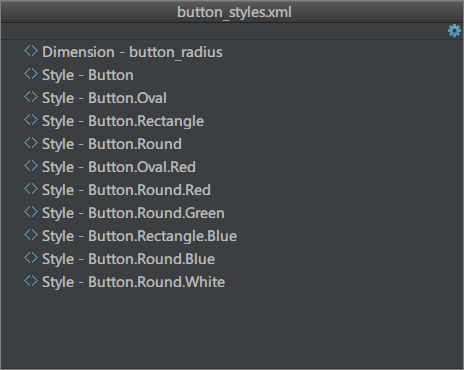Click the tag icon beside Button.Rectangle
The image size is (464, 370).
(31, 120)
